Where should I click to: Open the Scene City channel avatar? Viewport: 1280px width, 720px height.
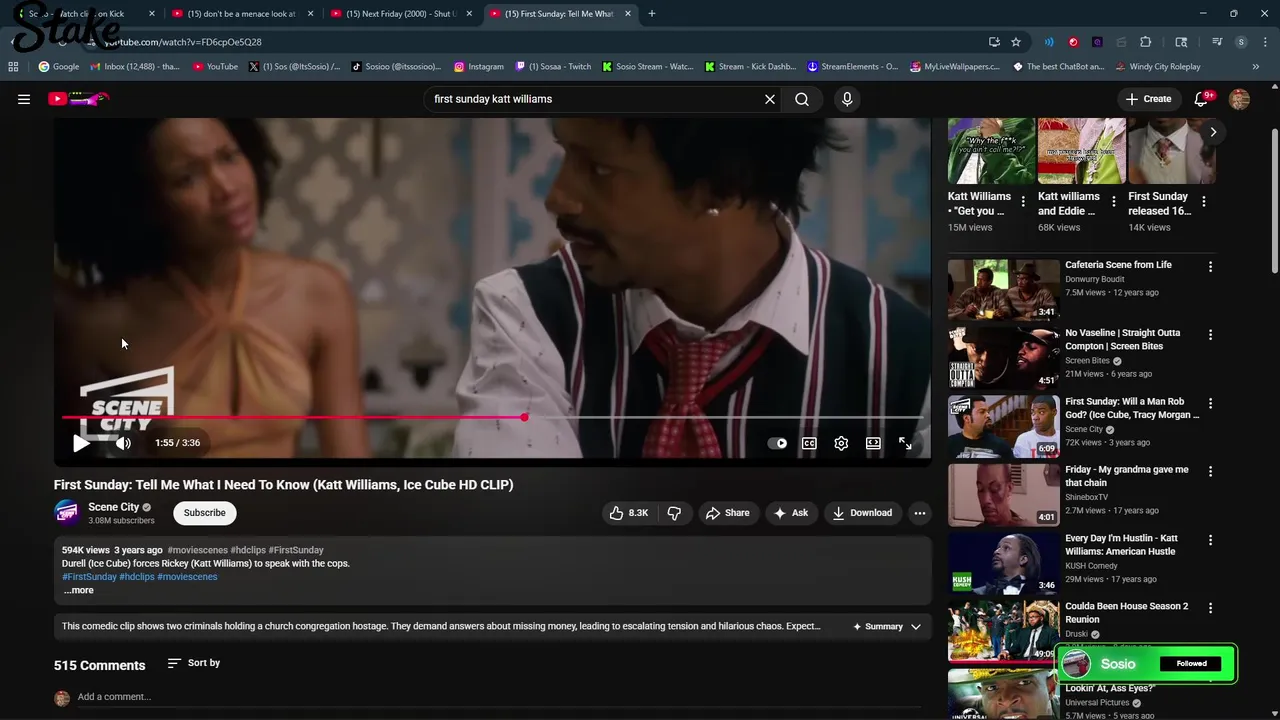(x=67, y=512)
